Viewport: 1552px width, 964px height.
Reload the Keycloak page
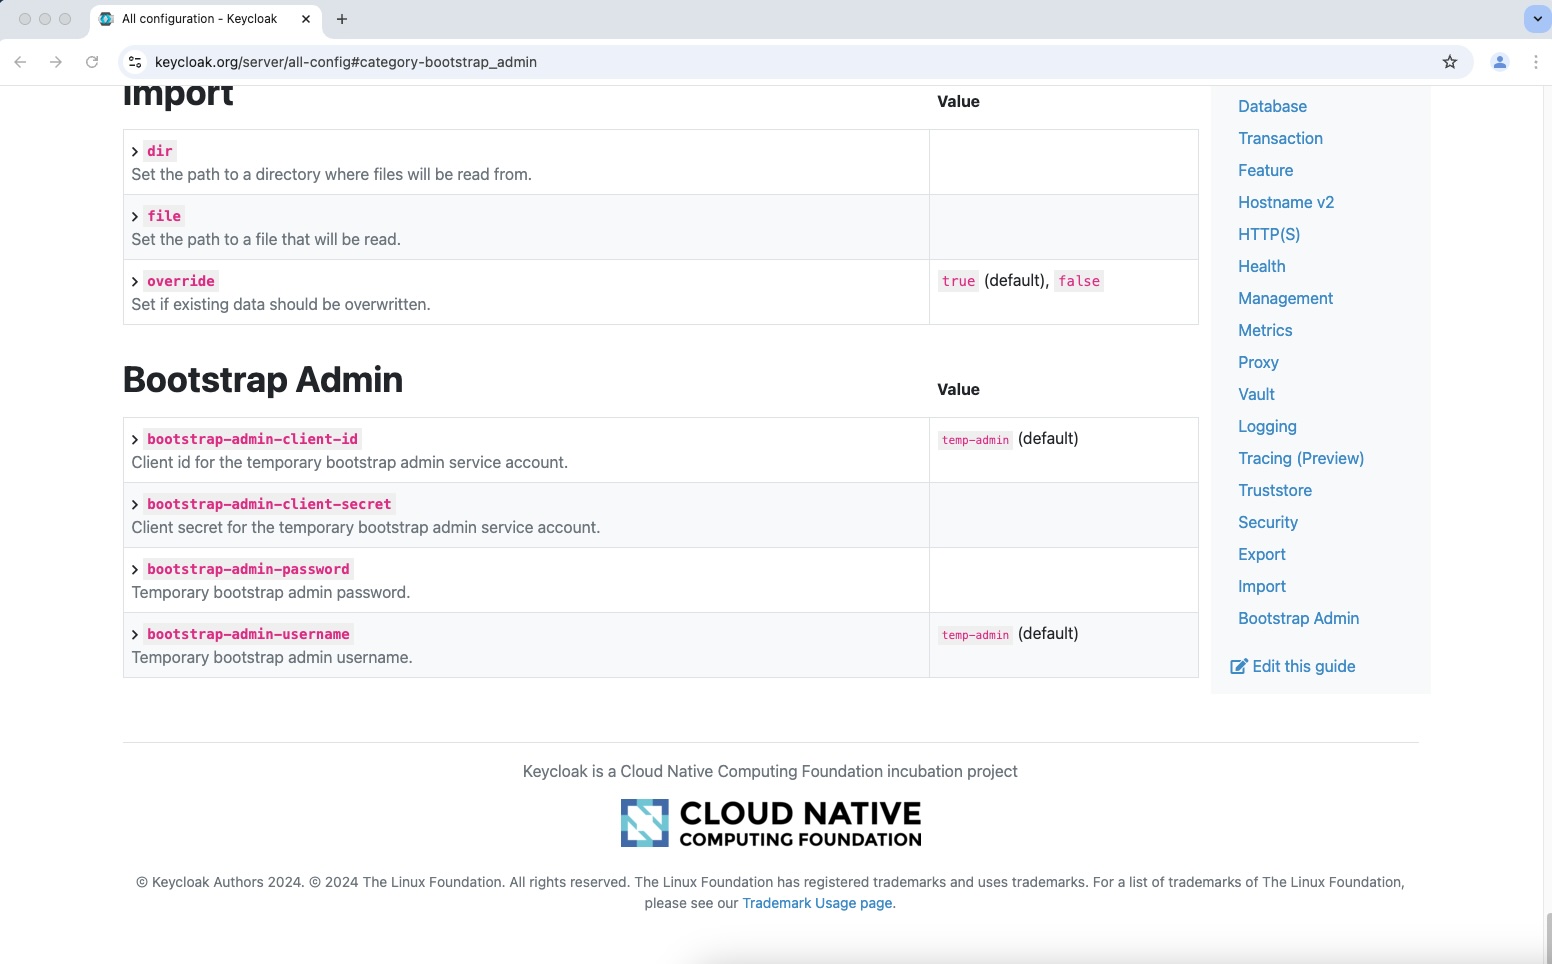coord(92,62)
